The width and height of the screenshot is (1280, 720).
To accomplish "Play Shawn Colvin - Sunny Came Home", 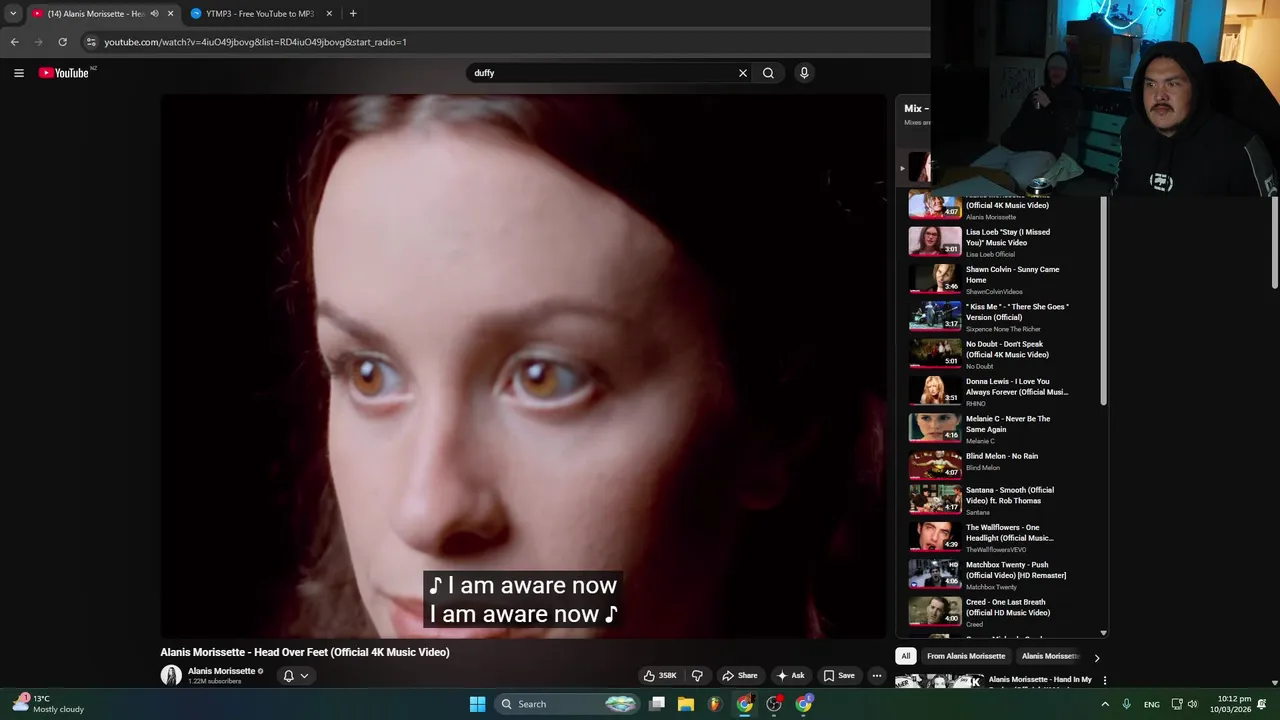I will [x=1003, y=279].
